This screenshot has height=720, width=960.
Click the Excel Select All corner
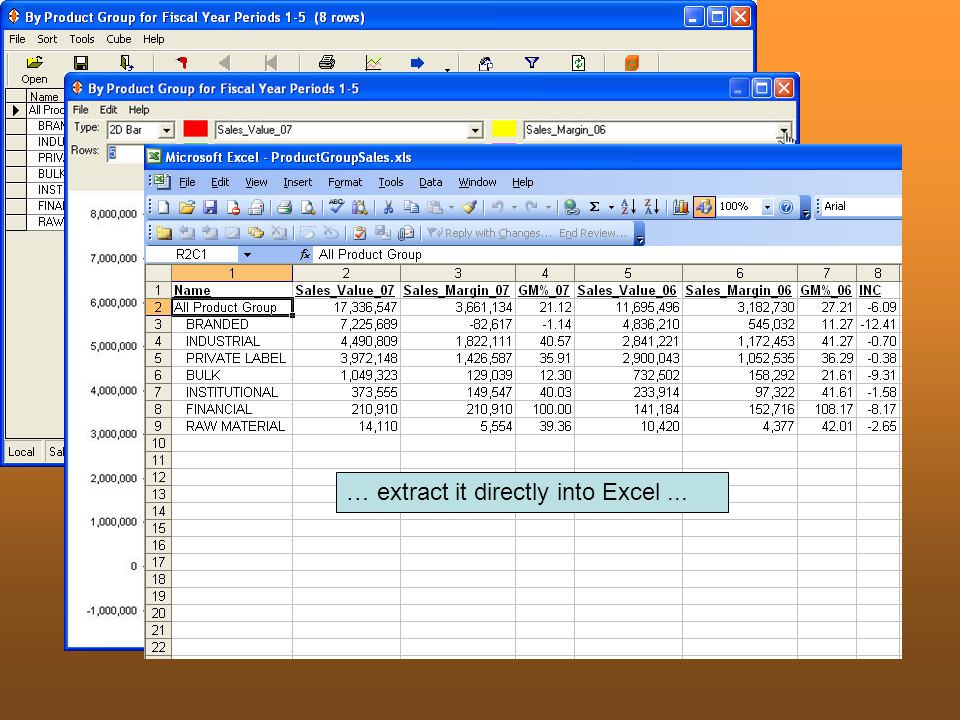(x=158, y=273)
